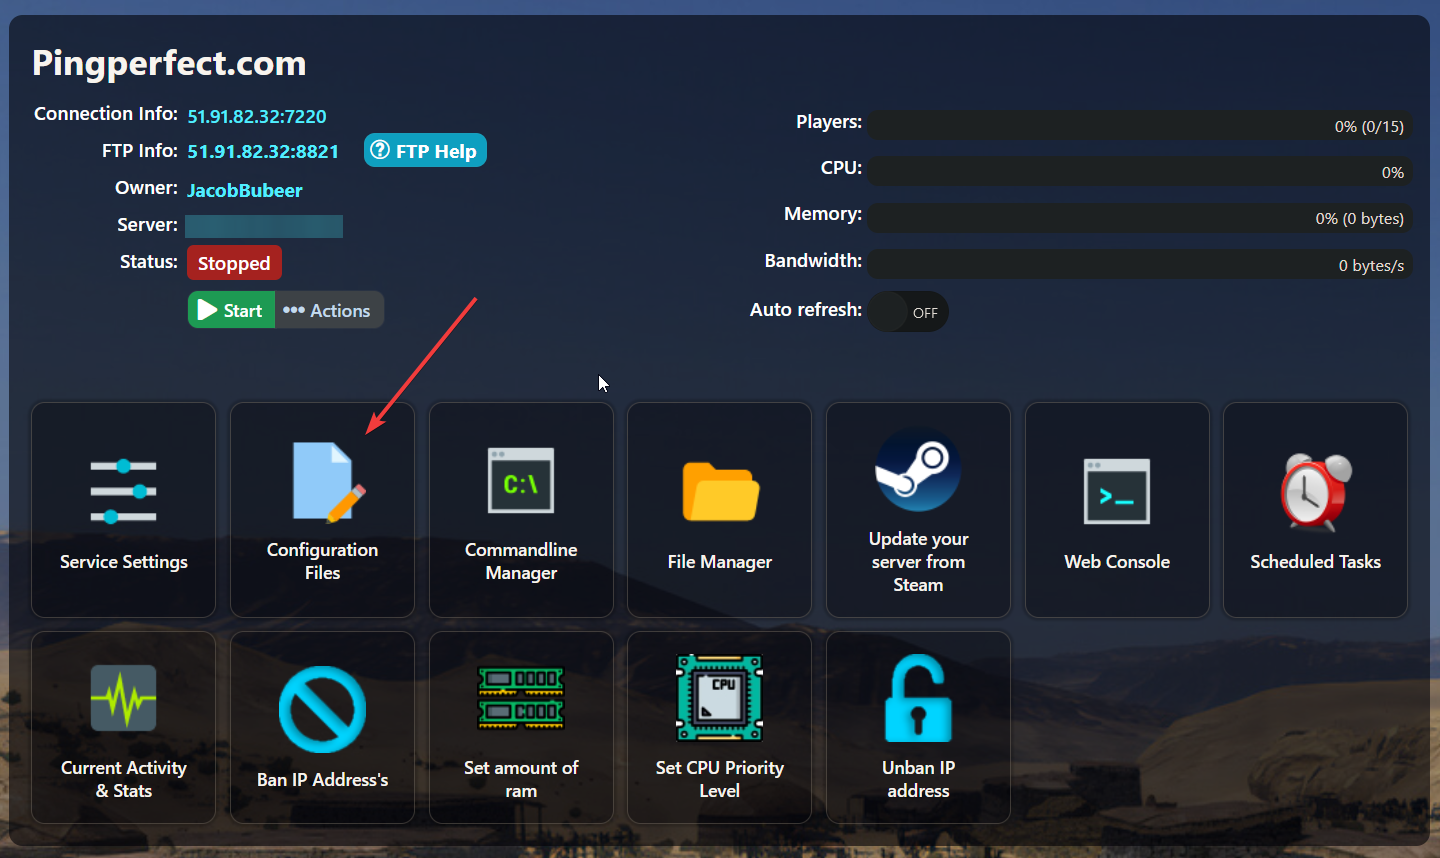This screenshot has height=858, width=1440.
Task: Open the Web Console terminal icon
Action: pyautogui.click(x=1117, y=492)
